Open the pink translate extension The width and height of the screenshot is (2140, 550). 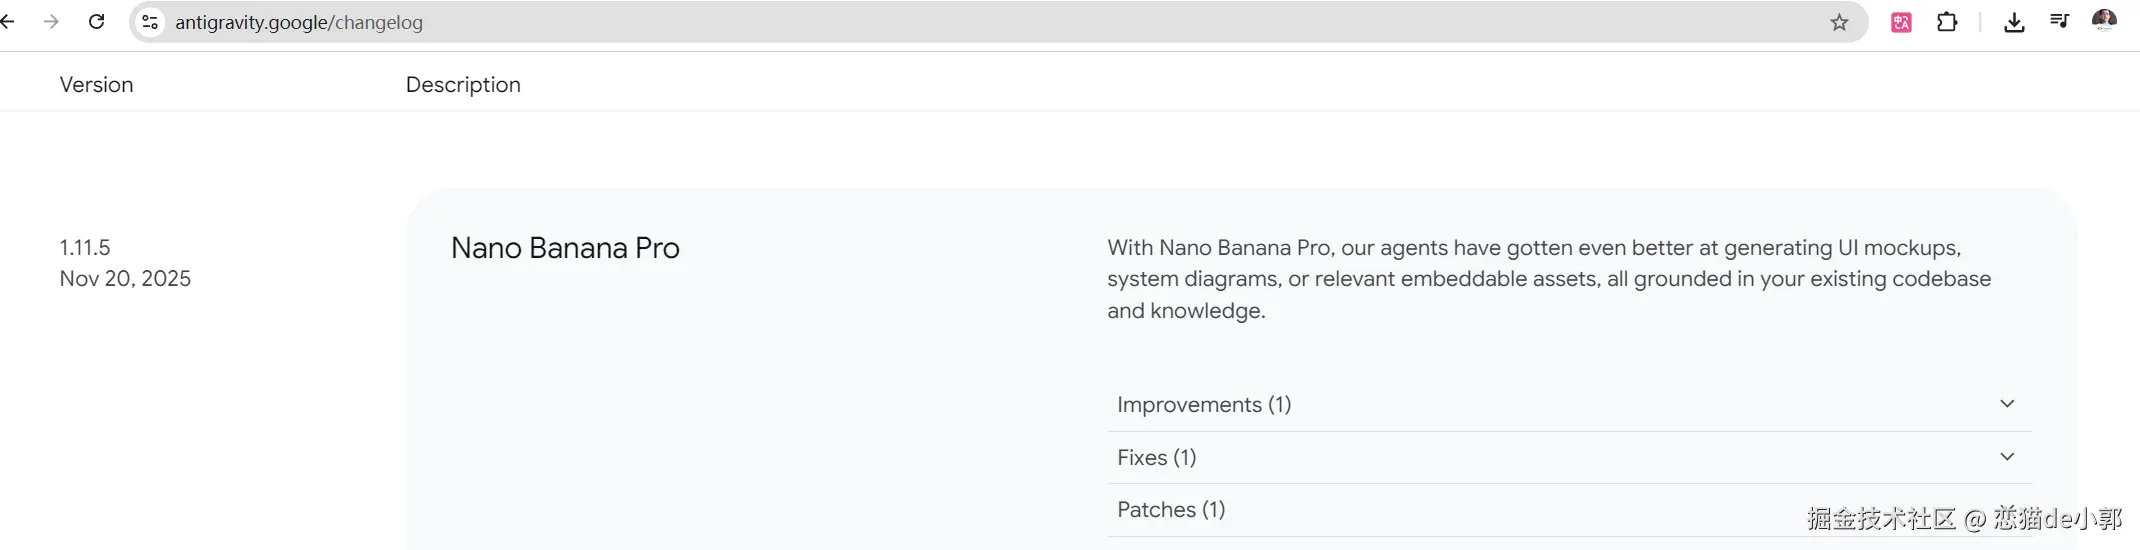tap(1901, 22)
